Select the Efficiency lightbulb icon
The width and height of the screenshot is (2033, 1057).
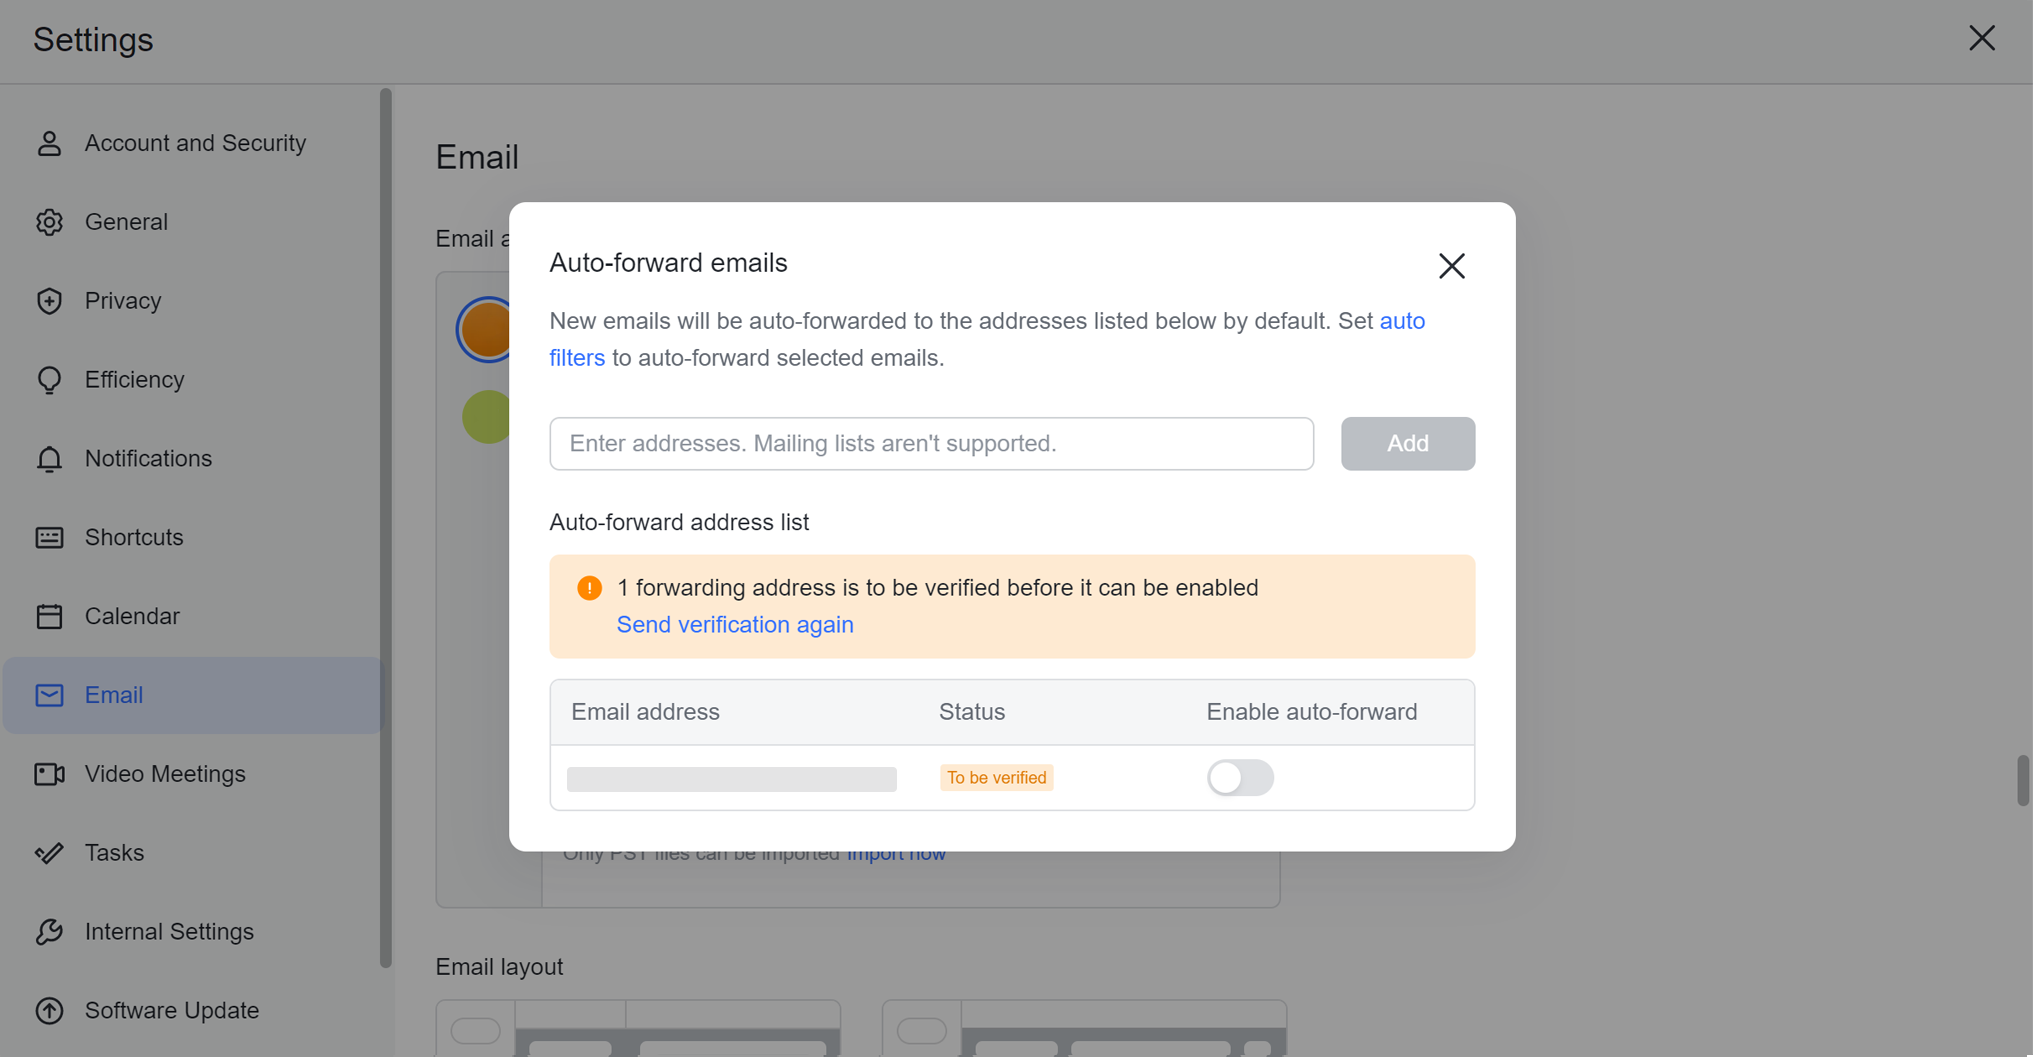click(49, 379)
